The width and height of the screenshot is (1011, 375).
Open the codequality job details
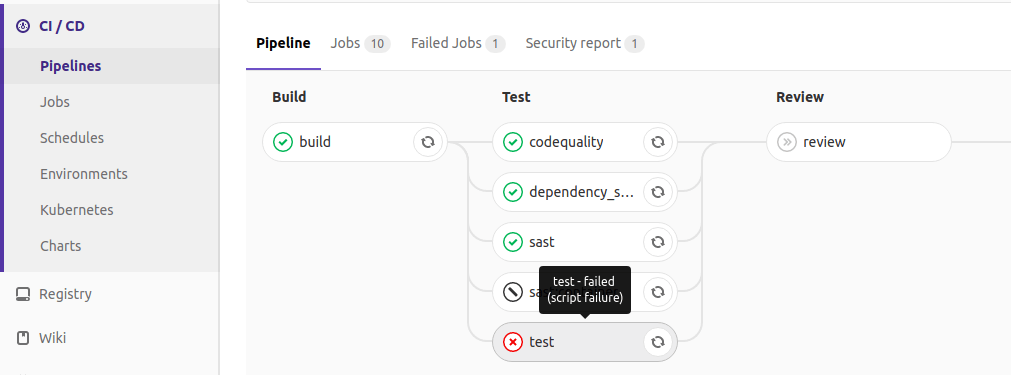click(x=566, y=142)
